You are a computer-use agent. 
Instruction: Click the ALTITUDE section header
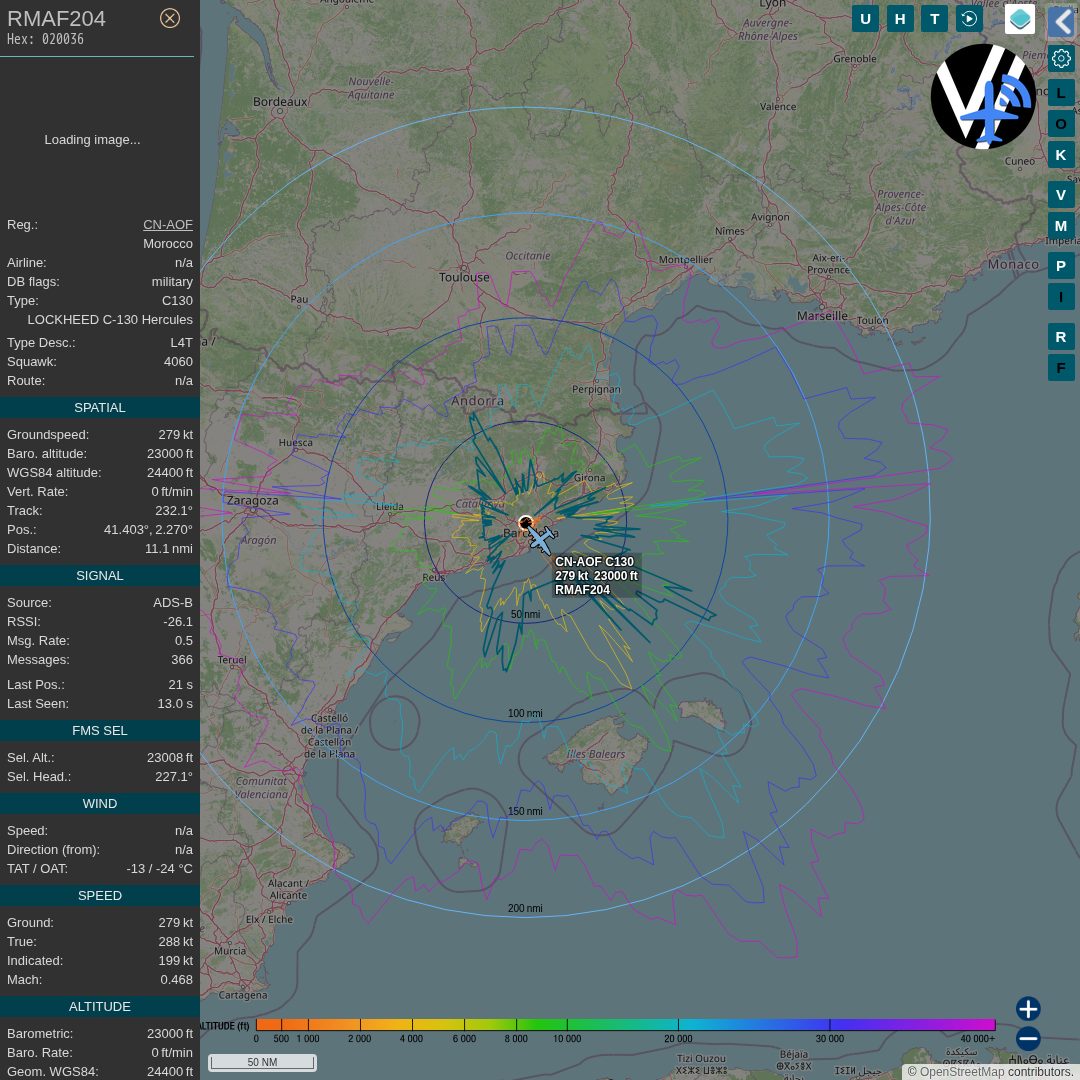click(x=100, y=1006)
